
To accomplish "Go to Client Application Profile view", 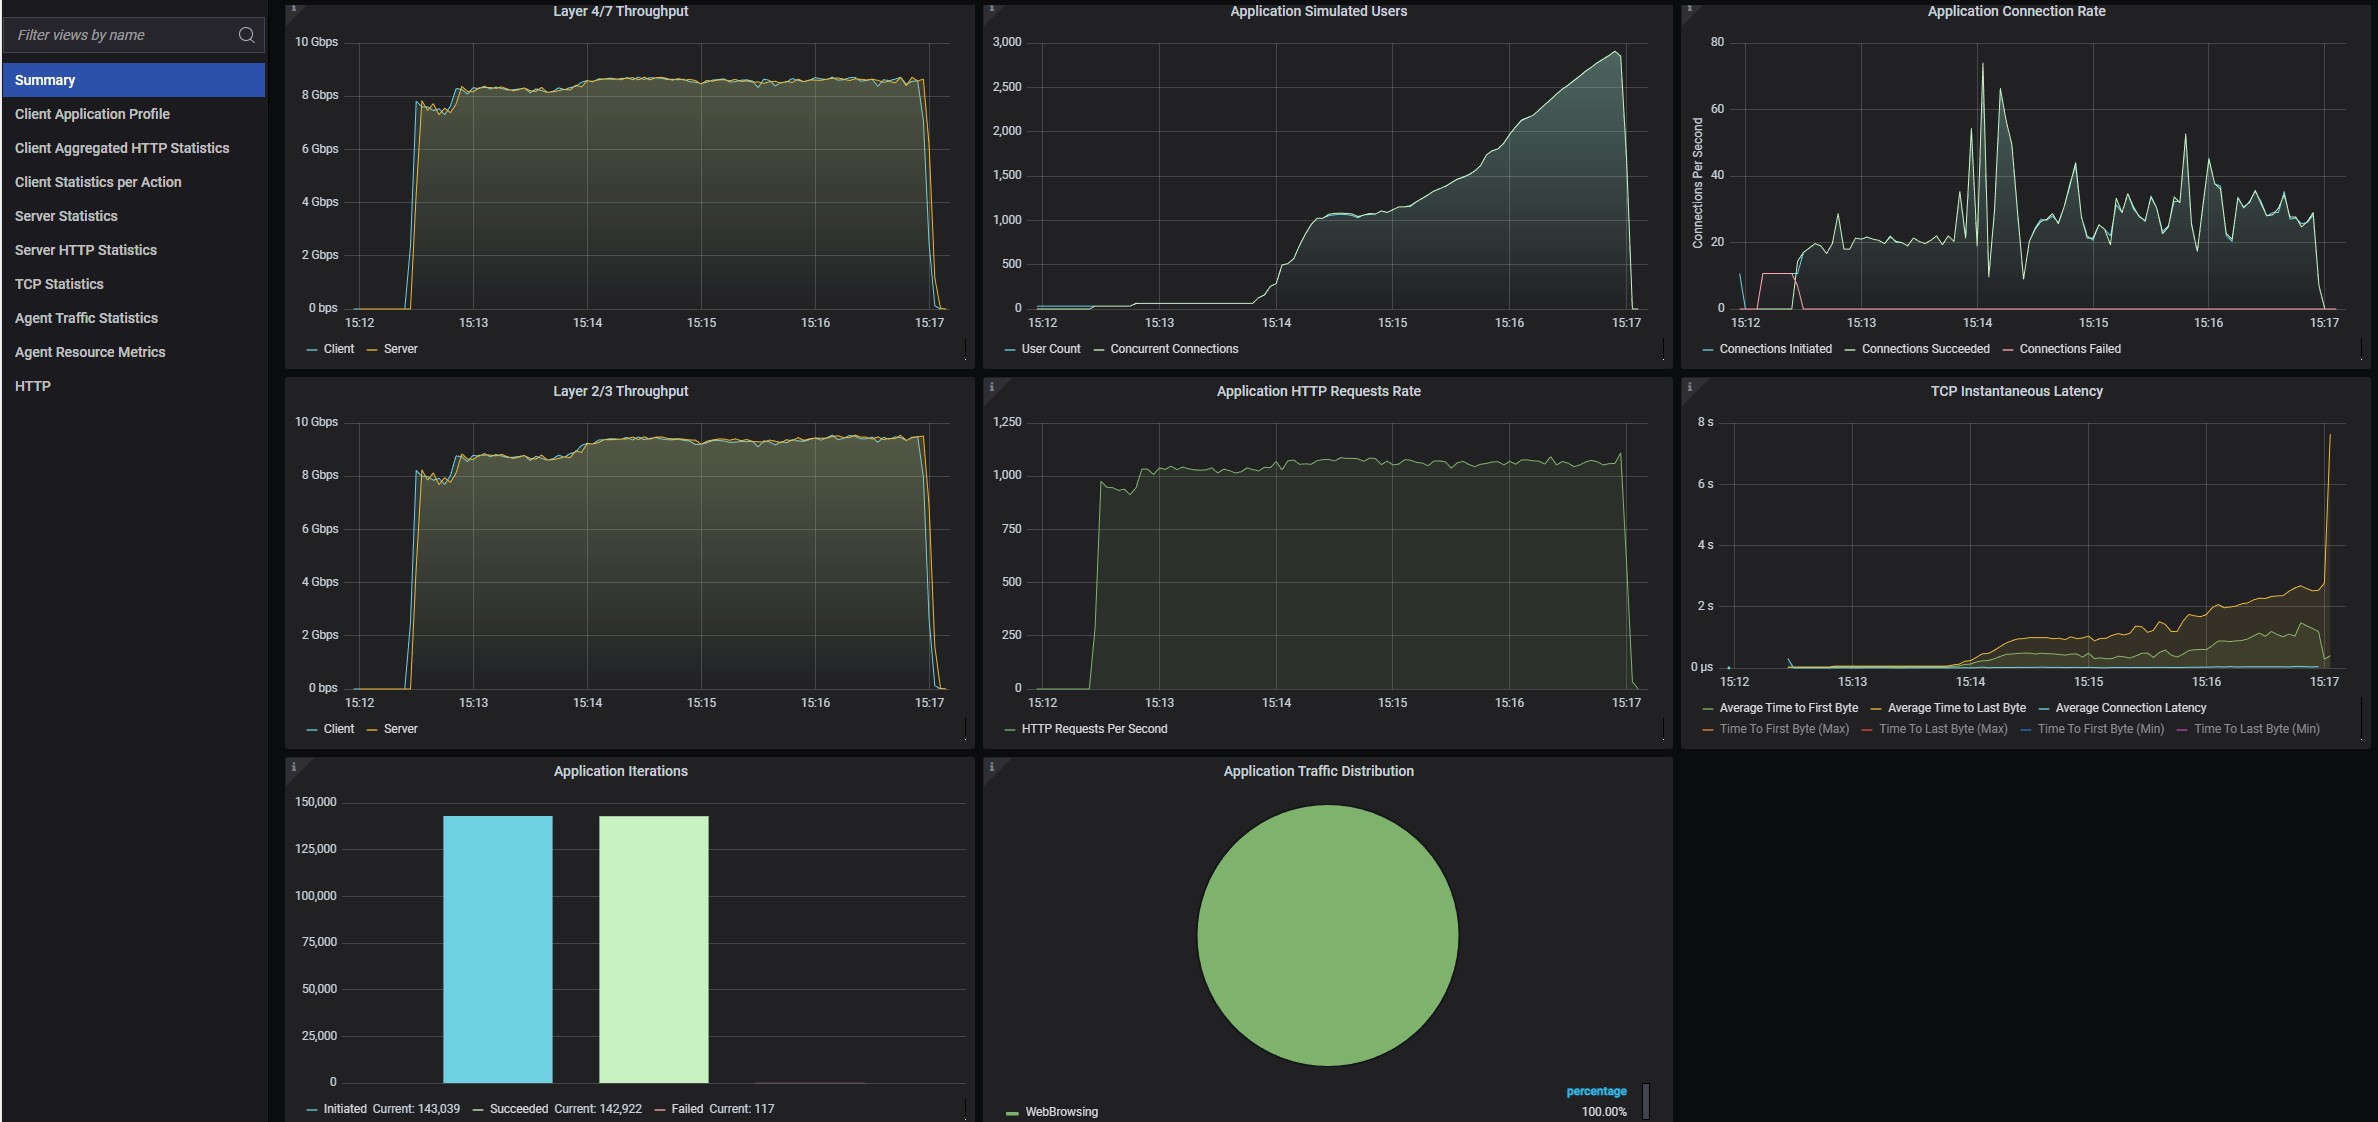I will click(92, 114).
